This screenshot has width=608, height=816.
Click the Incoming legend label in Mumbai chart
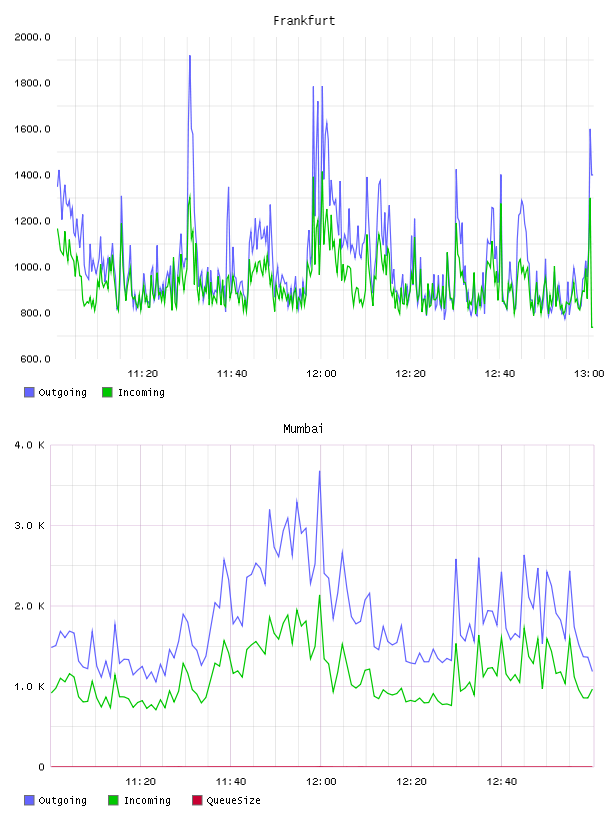pos(147,801)
